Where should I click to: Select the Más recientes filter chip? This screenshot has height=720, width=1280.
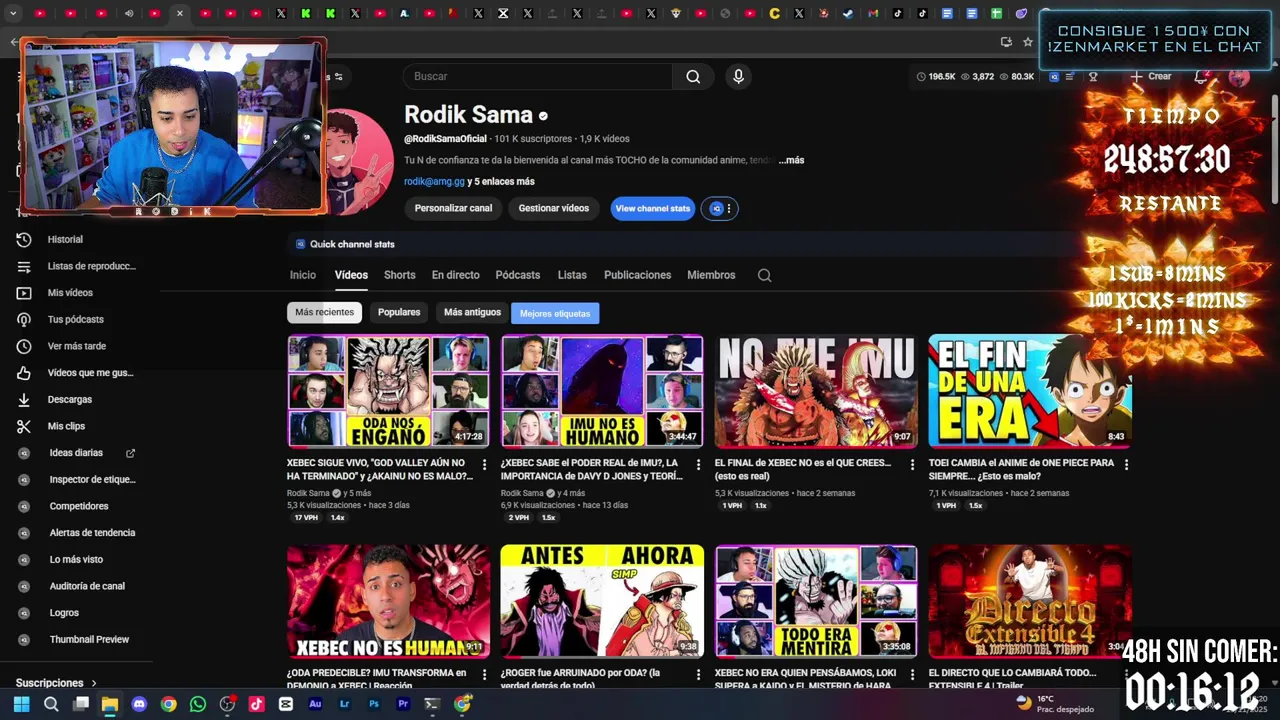324,312
